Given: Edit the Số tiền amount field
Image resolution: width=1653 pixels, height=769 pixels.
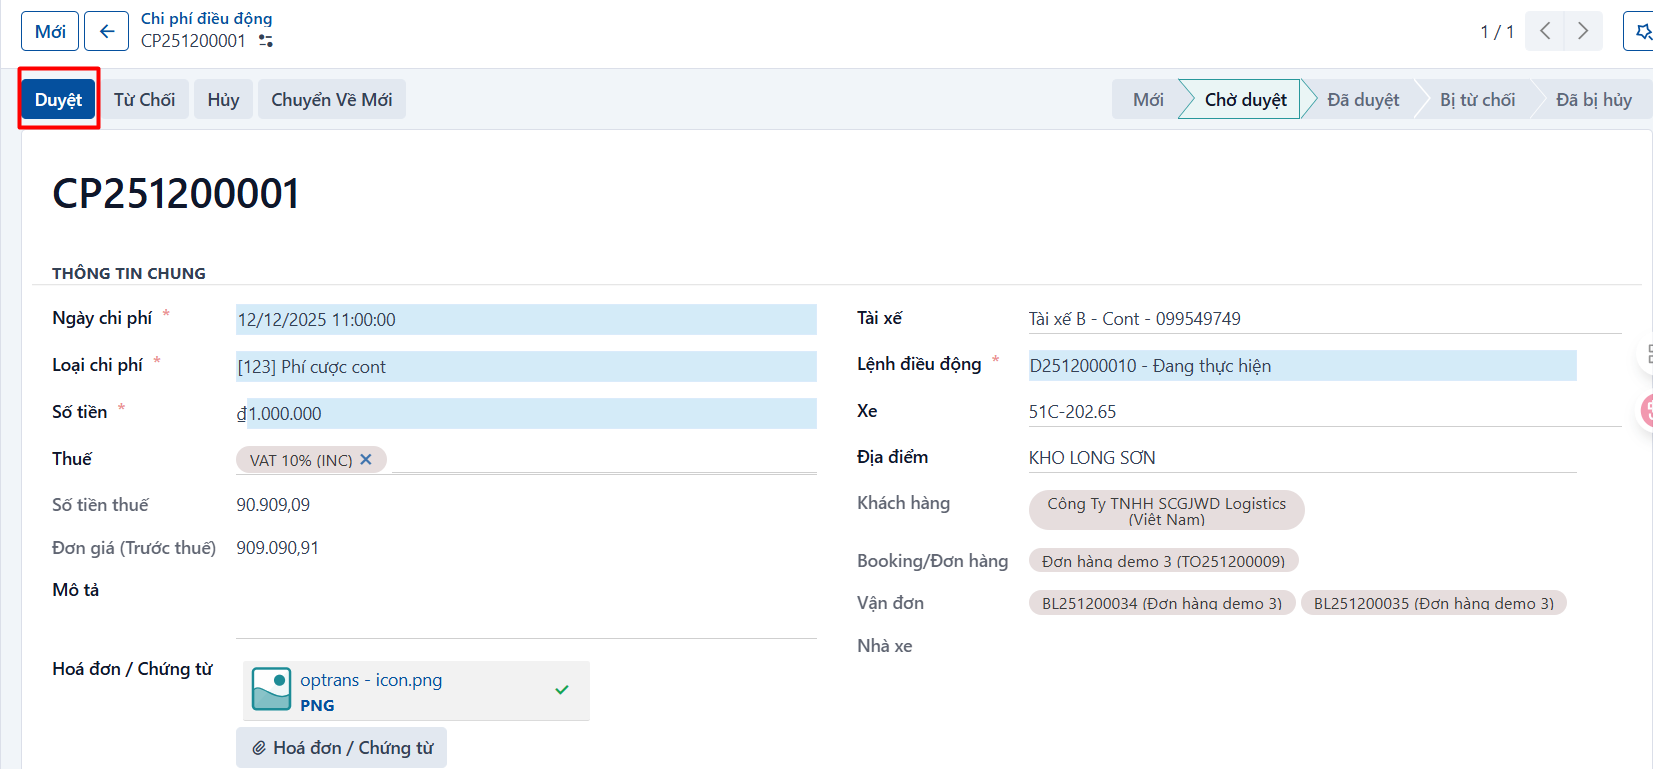Looking at the screenshot, I should [x=526, y=413].
